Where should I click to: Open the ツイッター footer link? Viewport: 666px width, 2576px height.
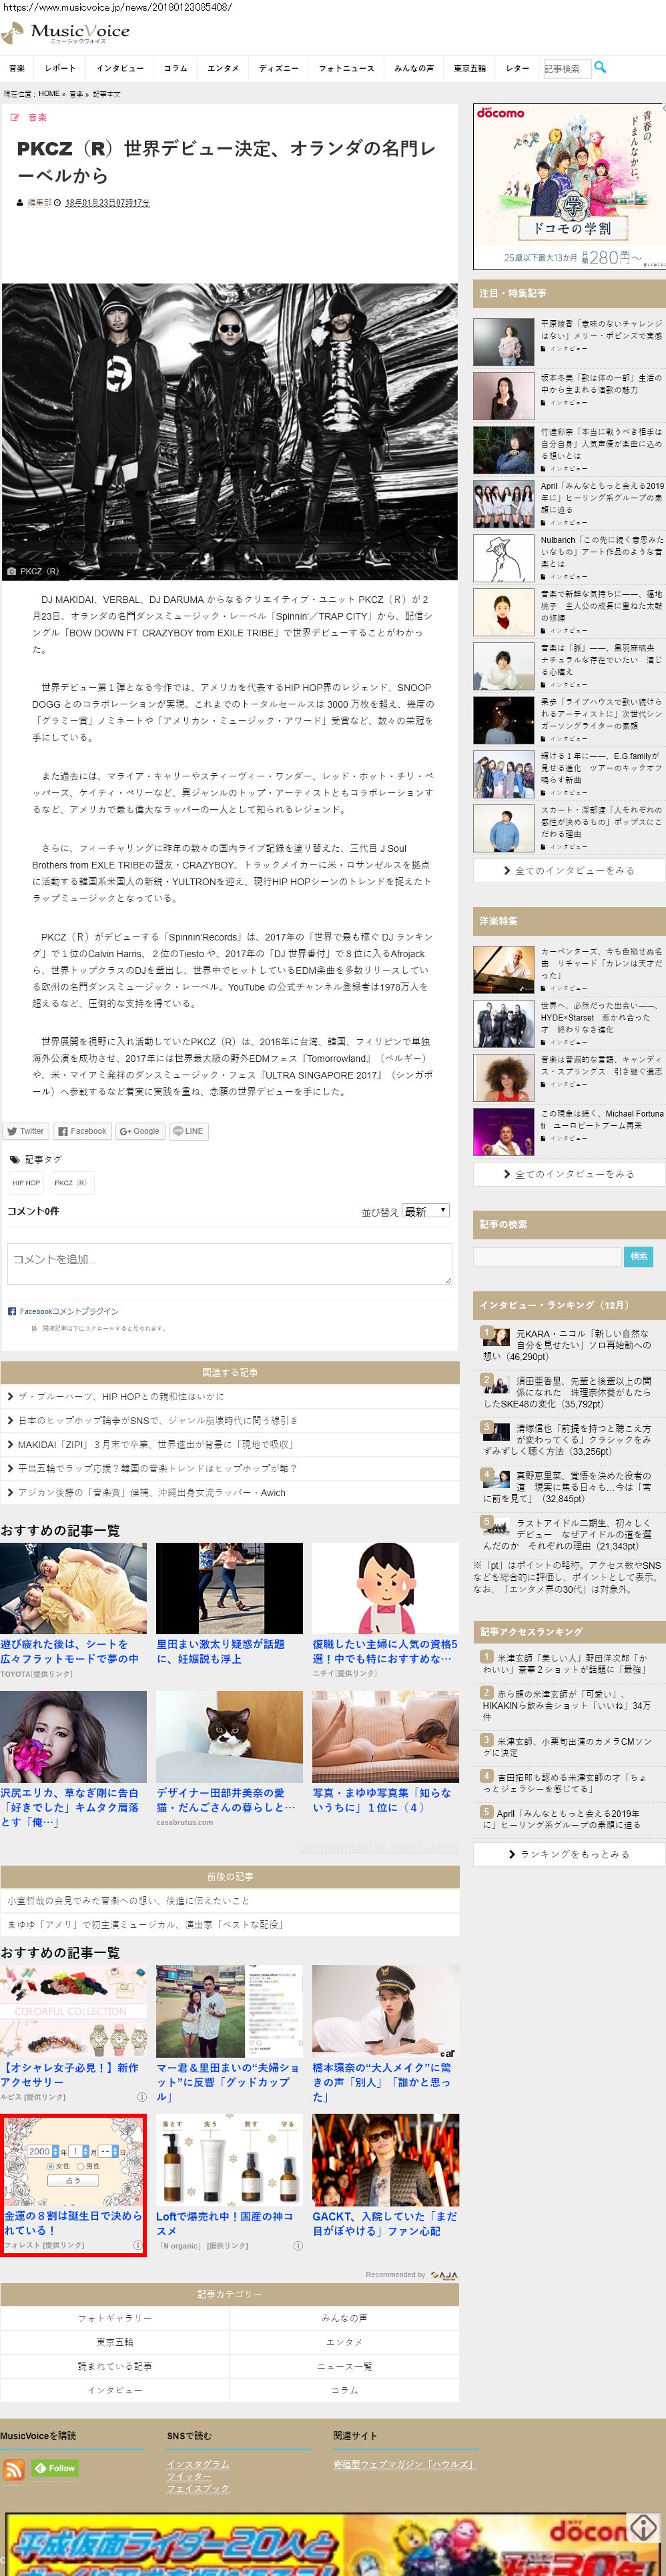pyautogui.click(x=188, y=2476)
